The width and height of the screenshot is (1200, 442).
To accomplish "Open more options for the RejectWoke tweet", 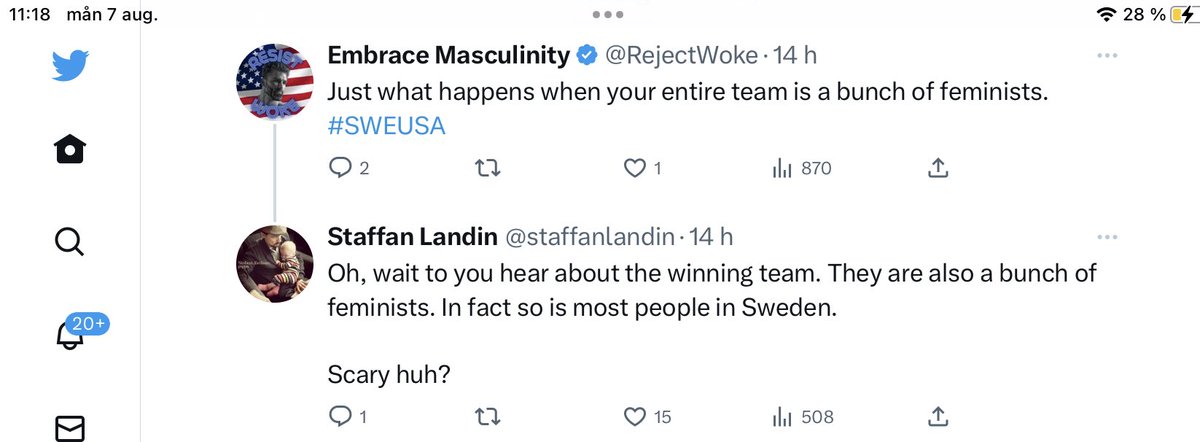I will tap(1107, 55).
